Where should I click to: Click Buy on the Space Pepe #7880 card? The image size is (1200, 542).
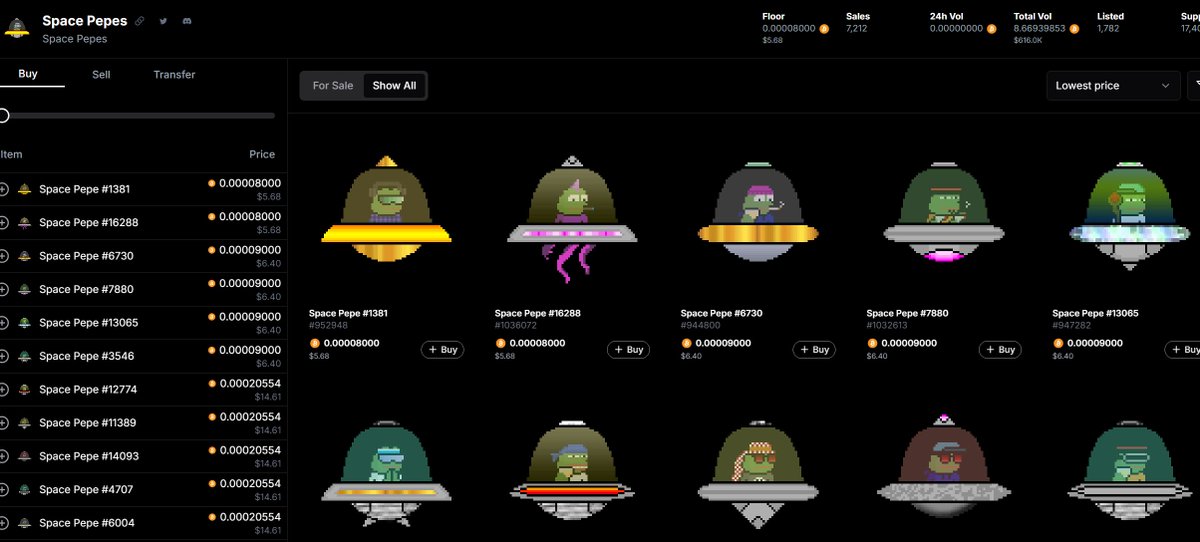[1000, 350]
